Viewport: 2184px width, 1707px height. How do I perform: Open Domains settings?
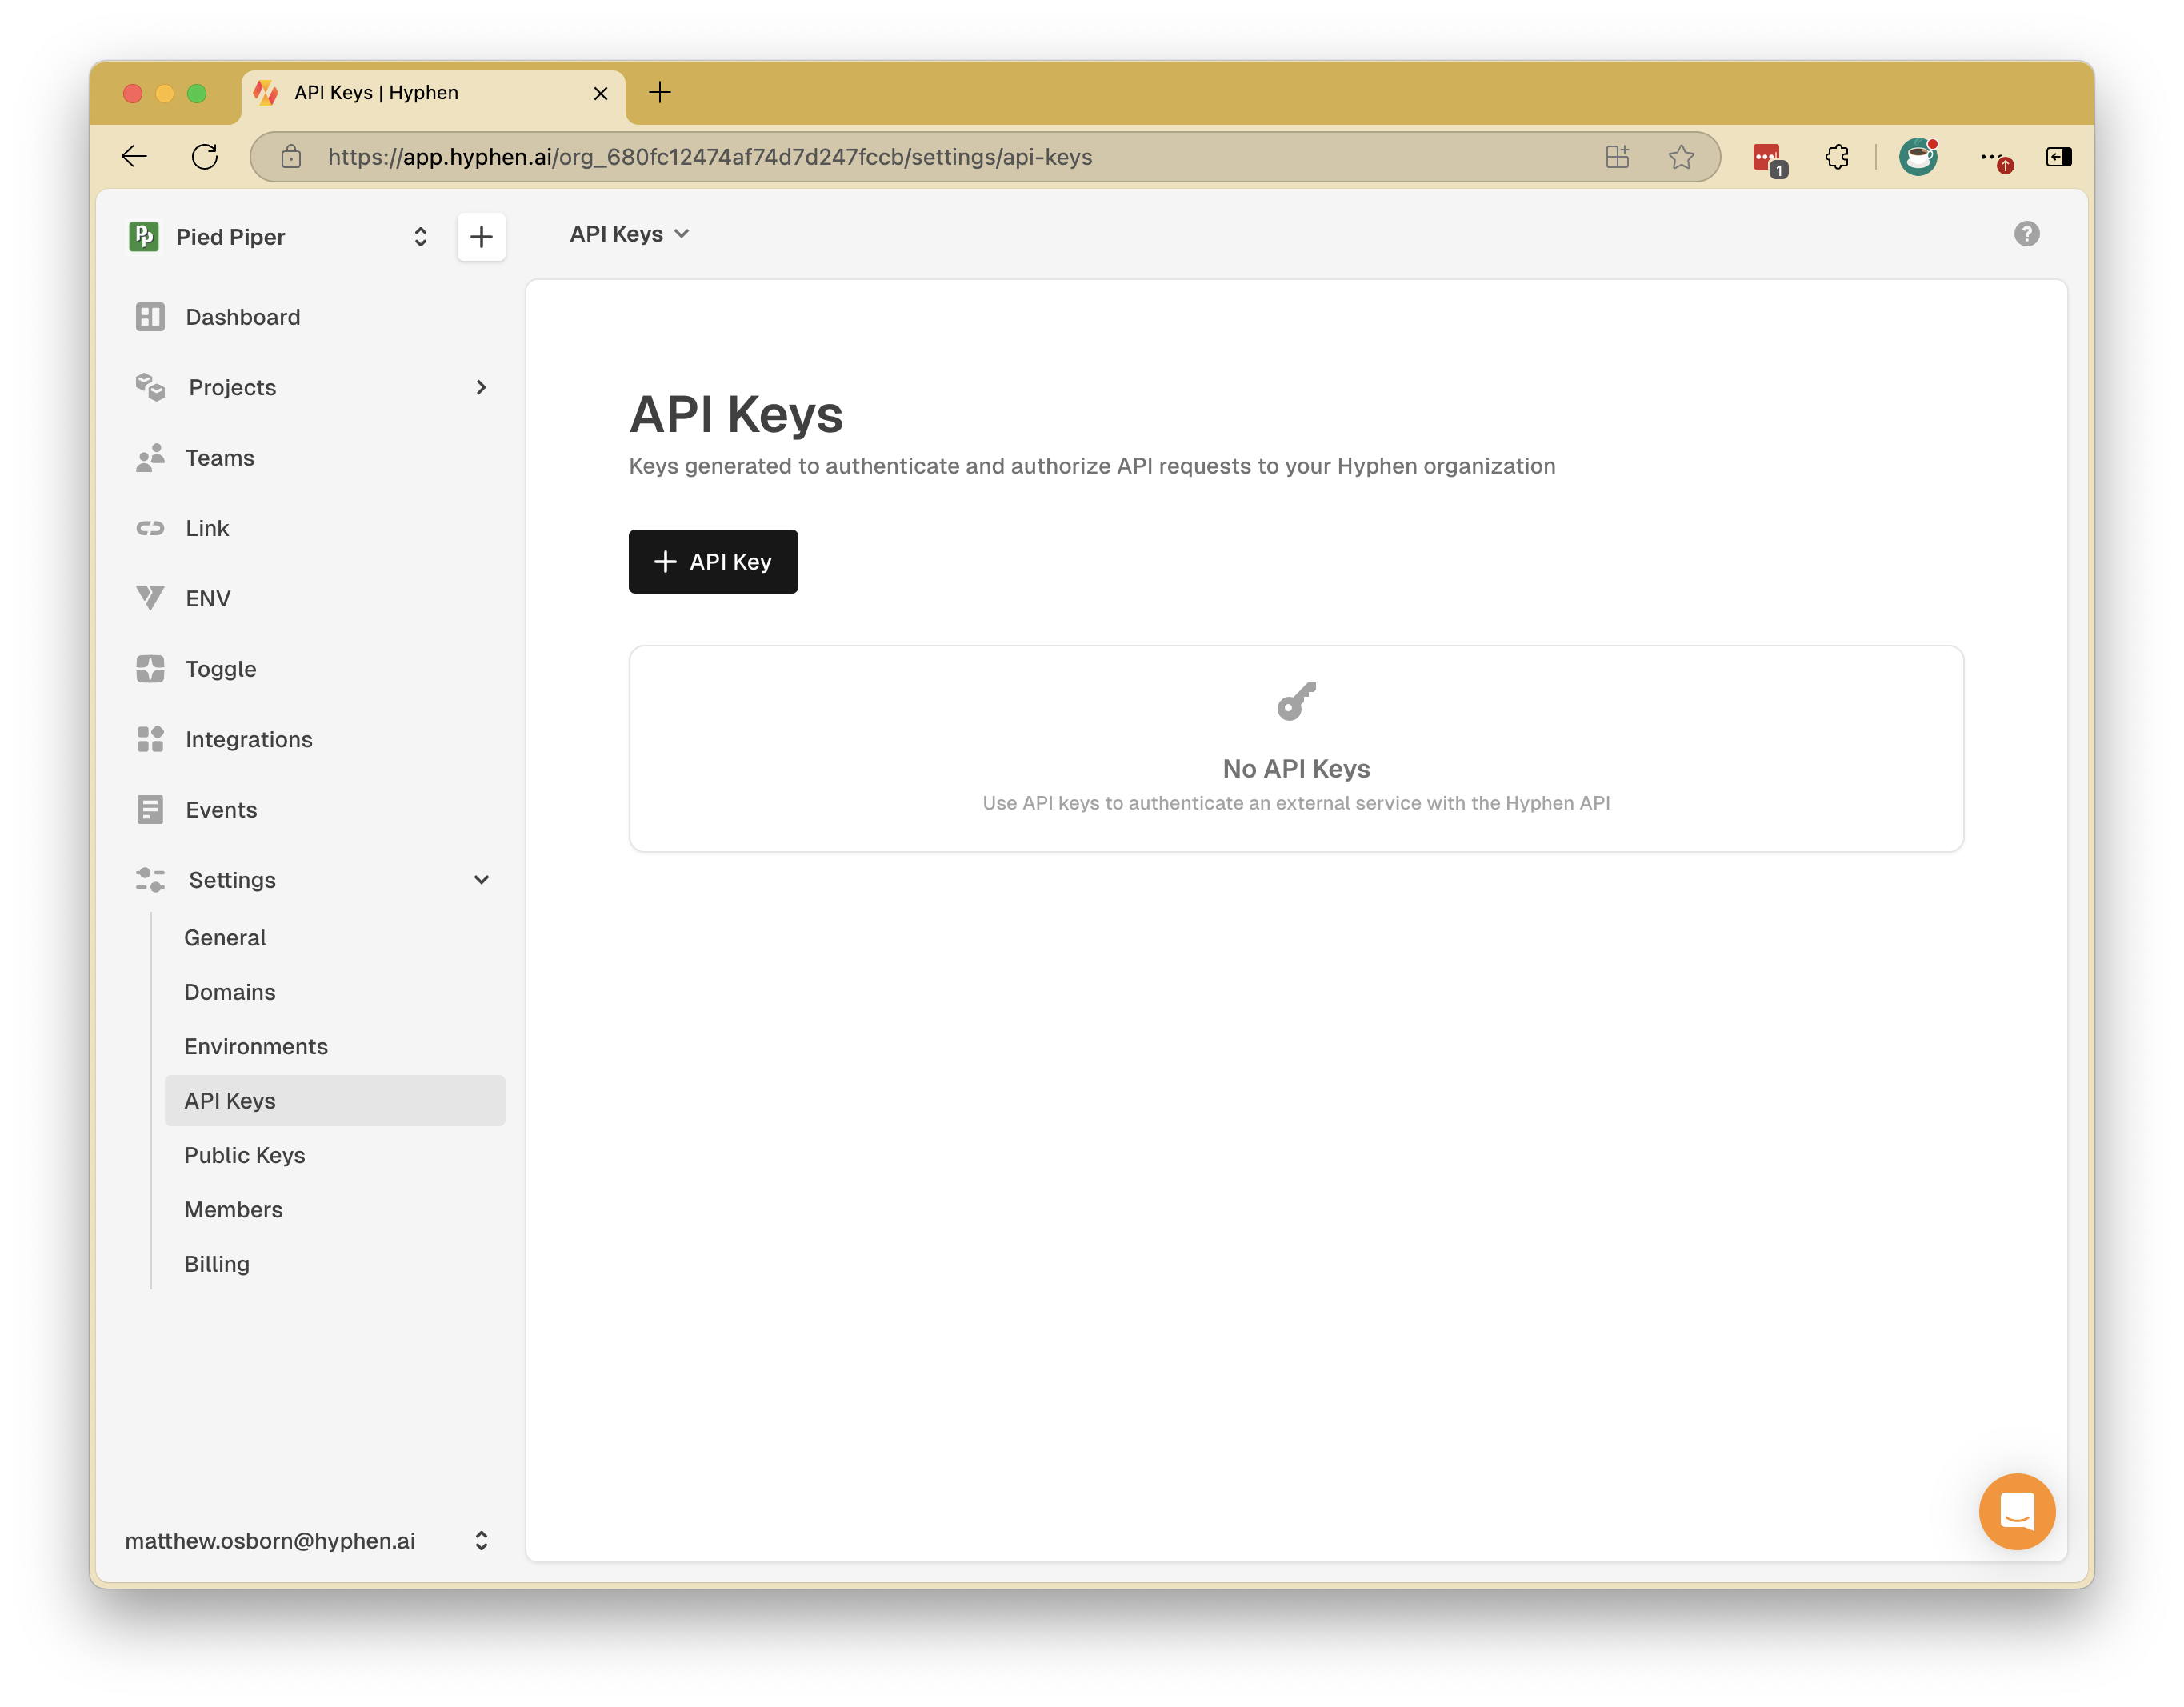pos(335,992)
